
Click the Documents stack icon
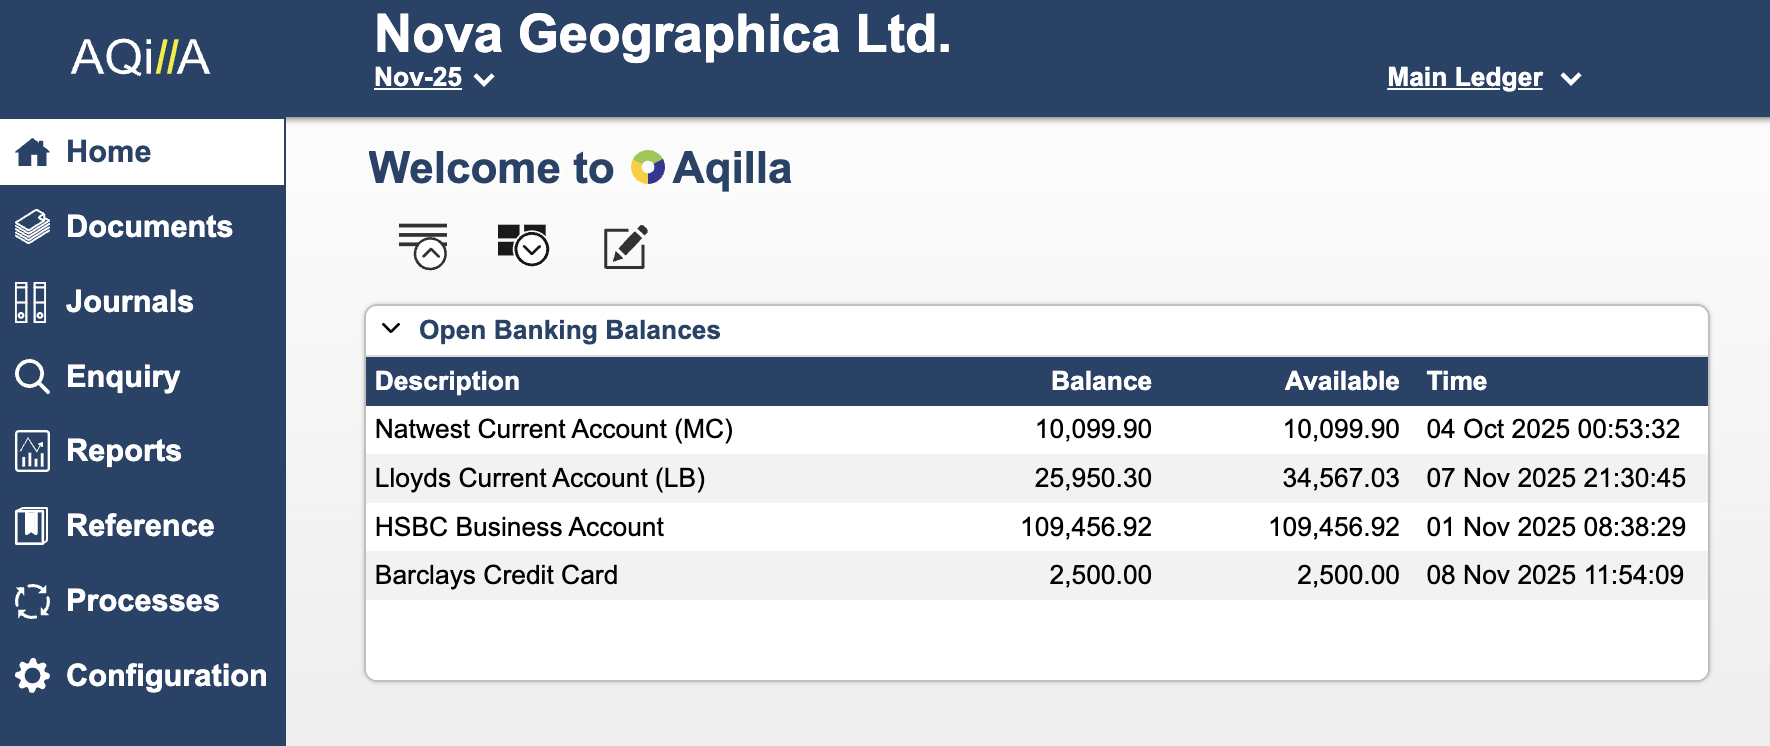point(33,227)
